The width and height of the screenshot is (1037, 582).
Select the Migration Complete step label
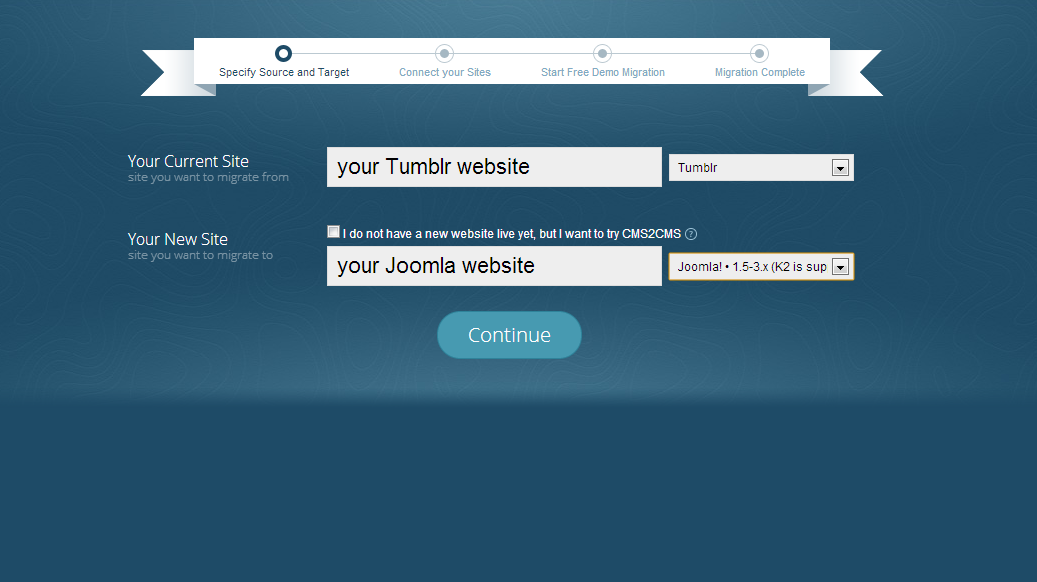[x=759, y=72]
